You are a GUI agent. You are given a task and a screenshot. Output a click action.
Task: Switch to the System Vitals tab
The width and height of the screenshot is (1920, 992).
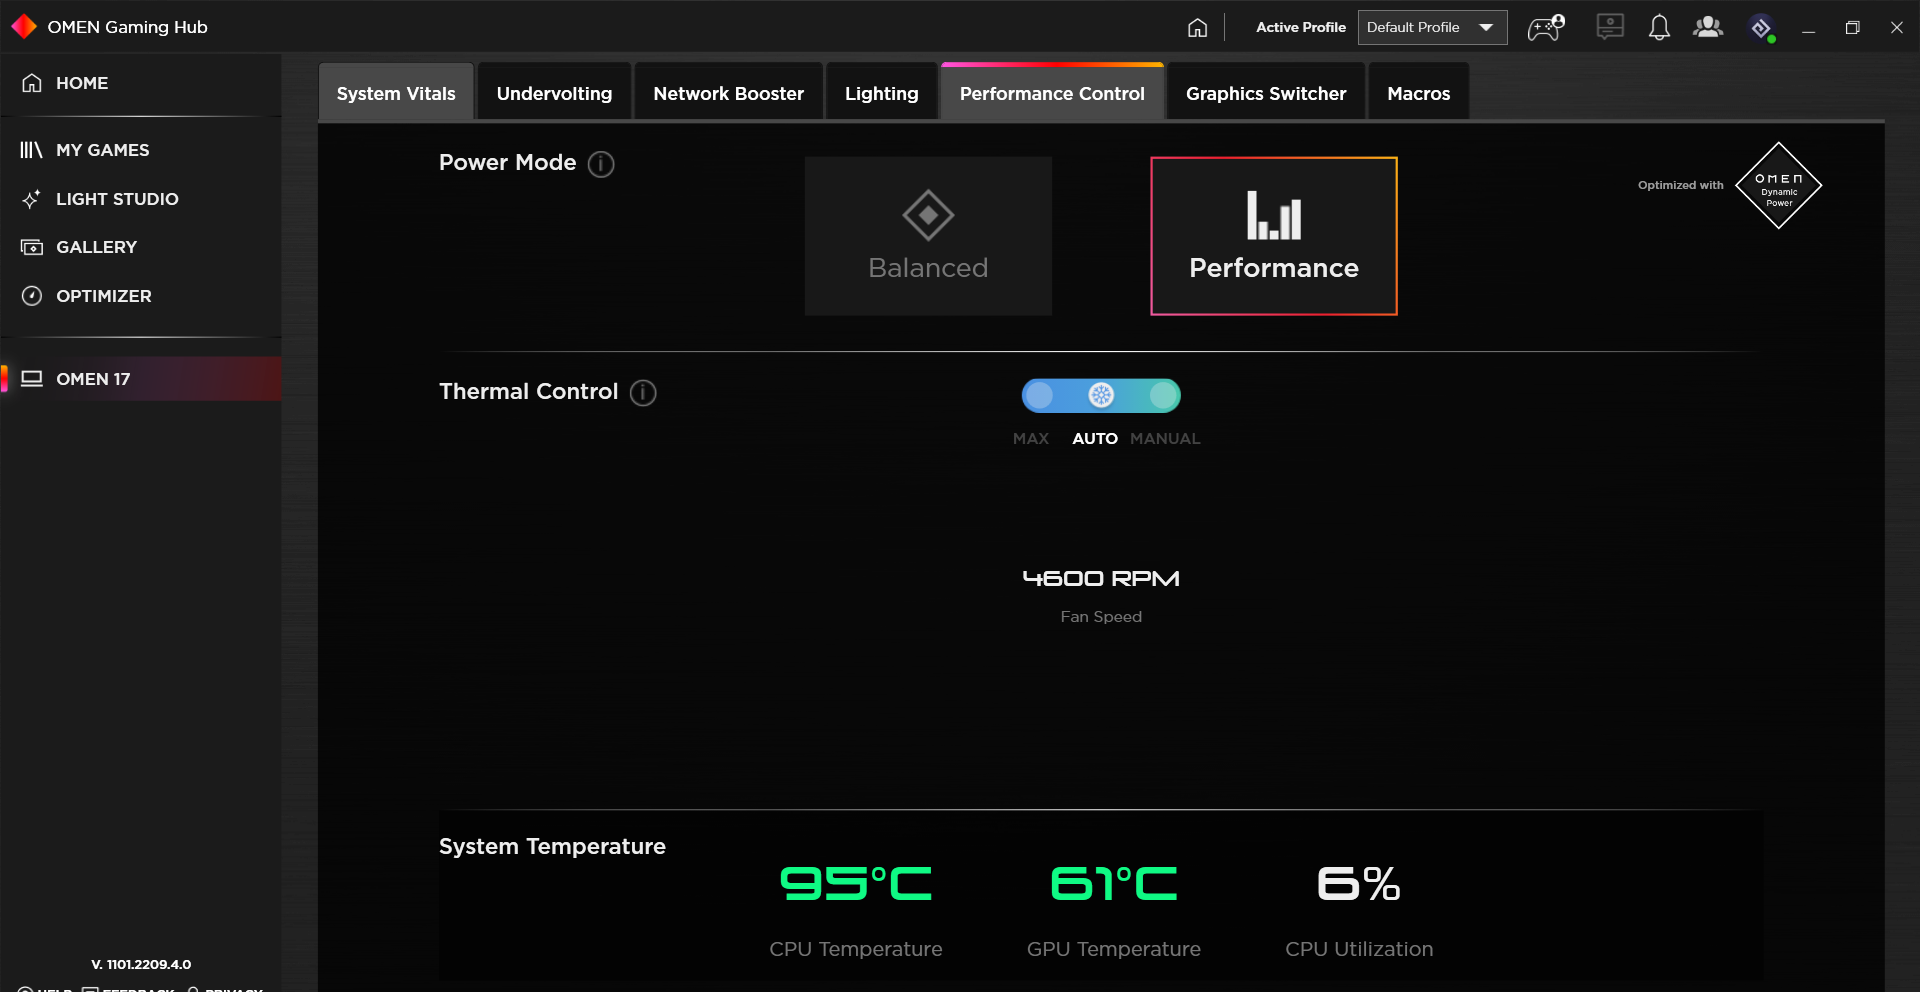(x=396, y=93)
